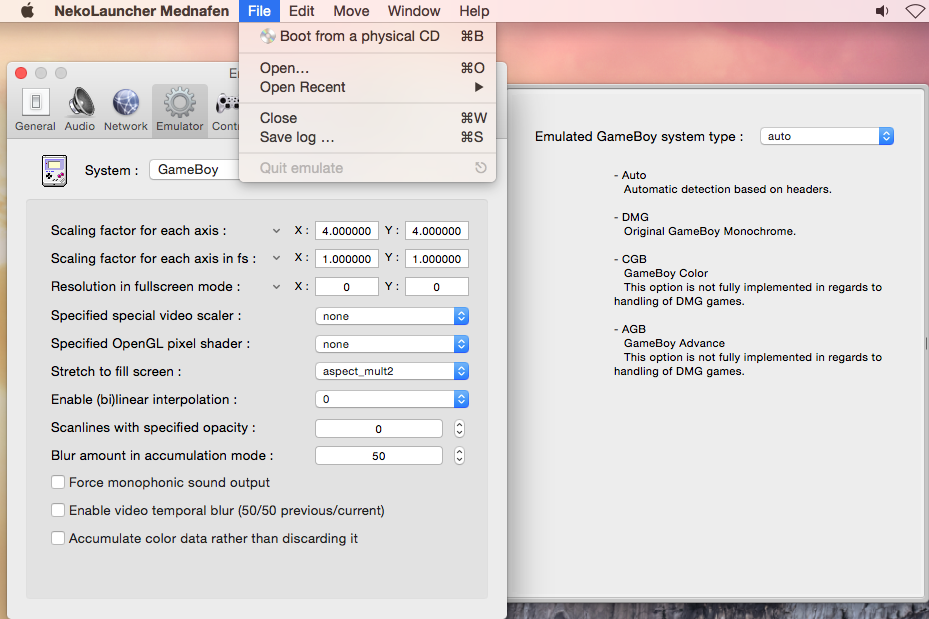The image size is (929, 619).
Task: Choose Save log ... menu item
Action: [367, 137]
